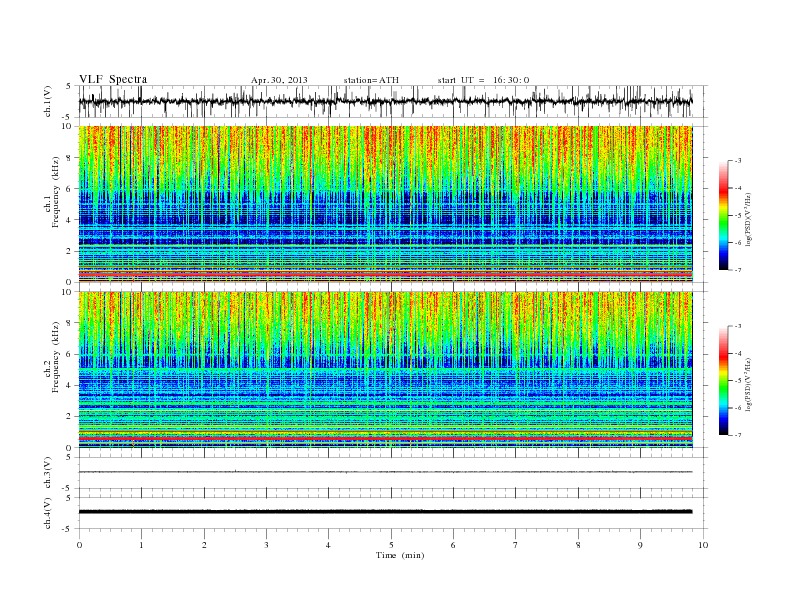
Task: Click the '-7' value on ch.2 colorbar
Action: point(737,435)
